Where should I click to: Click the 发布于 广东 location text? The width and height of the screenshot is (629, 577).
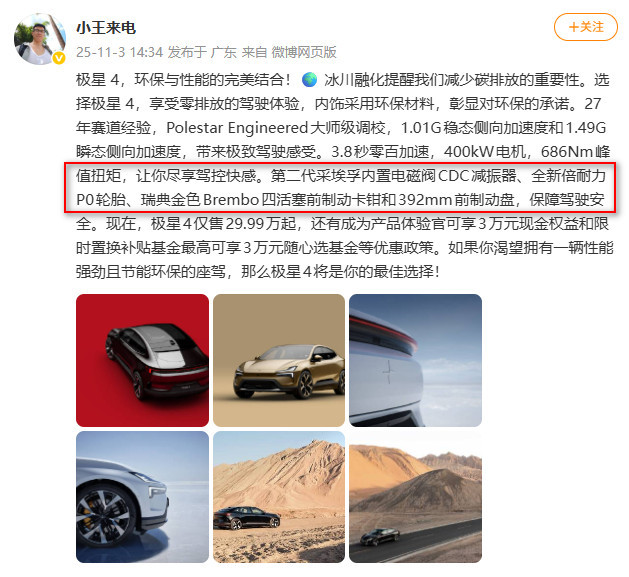[202, 52]
